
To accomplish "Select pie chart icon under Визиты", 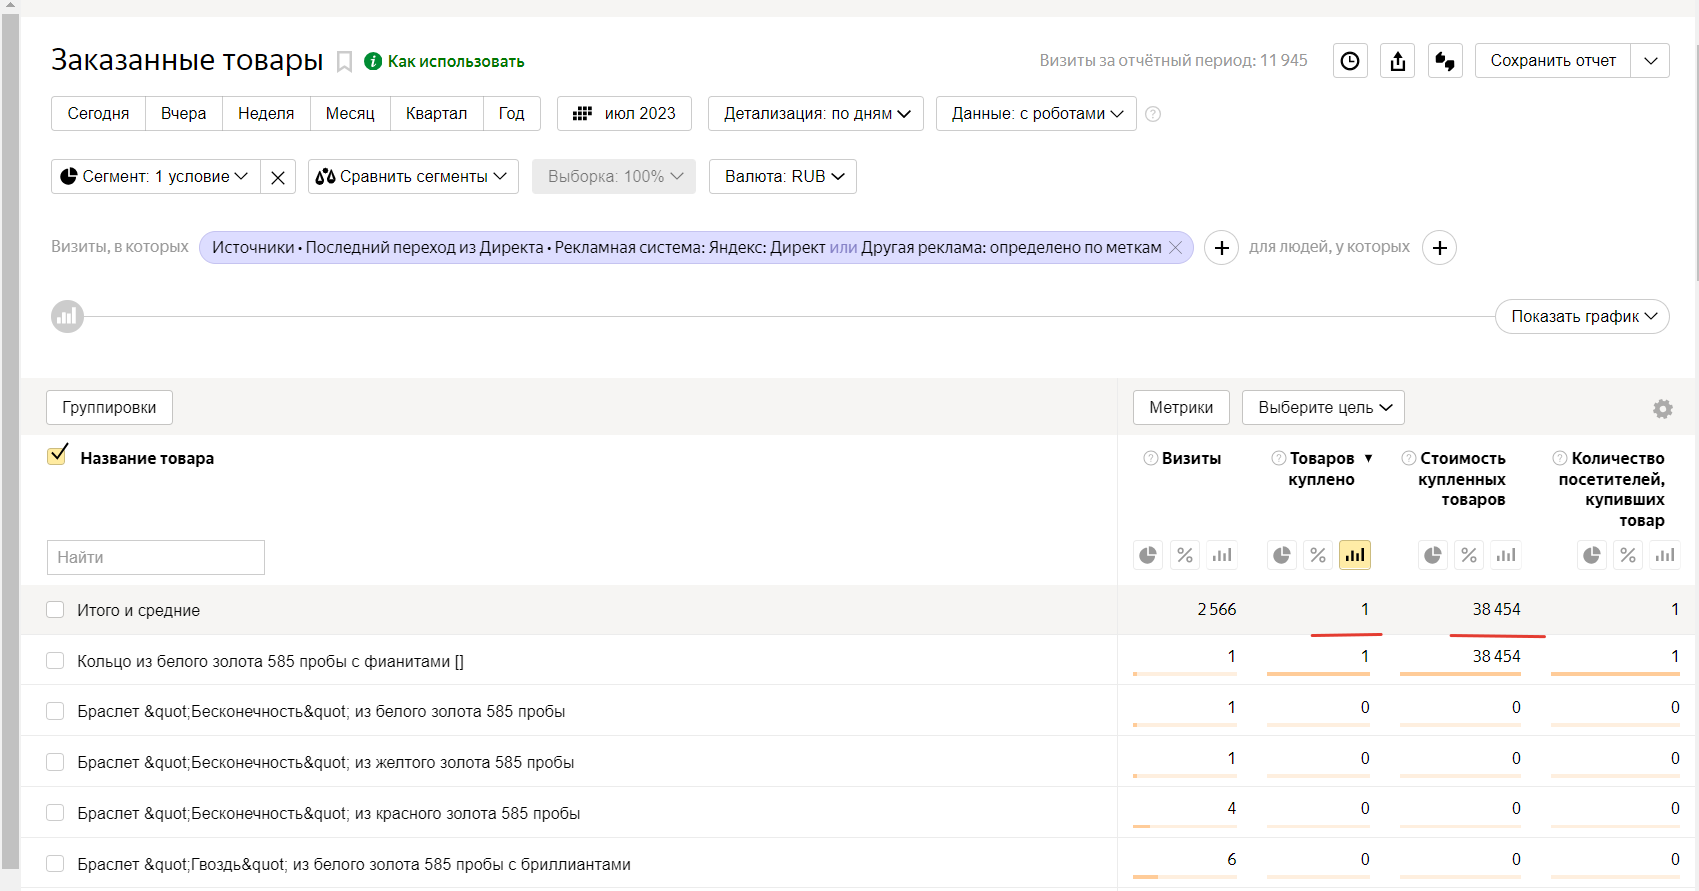I will click(1148, 555).
